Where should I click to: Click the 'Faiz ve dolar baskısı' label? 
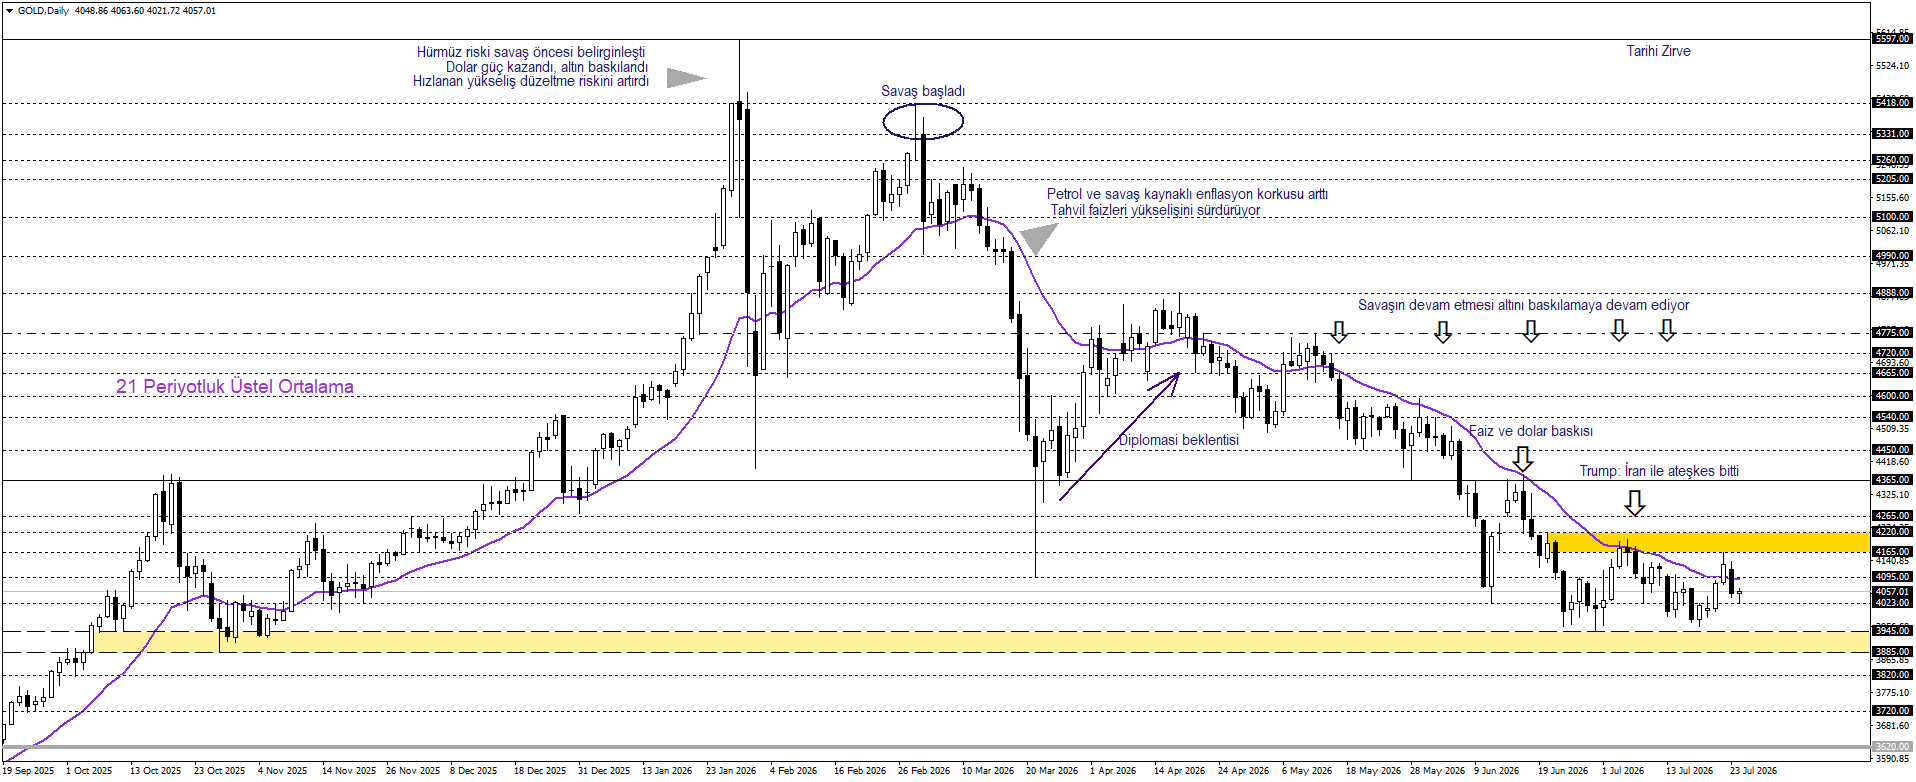pyautogui.click(x=1530, y=431)
